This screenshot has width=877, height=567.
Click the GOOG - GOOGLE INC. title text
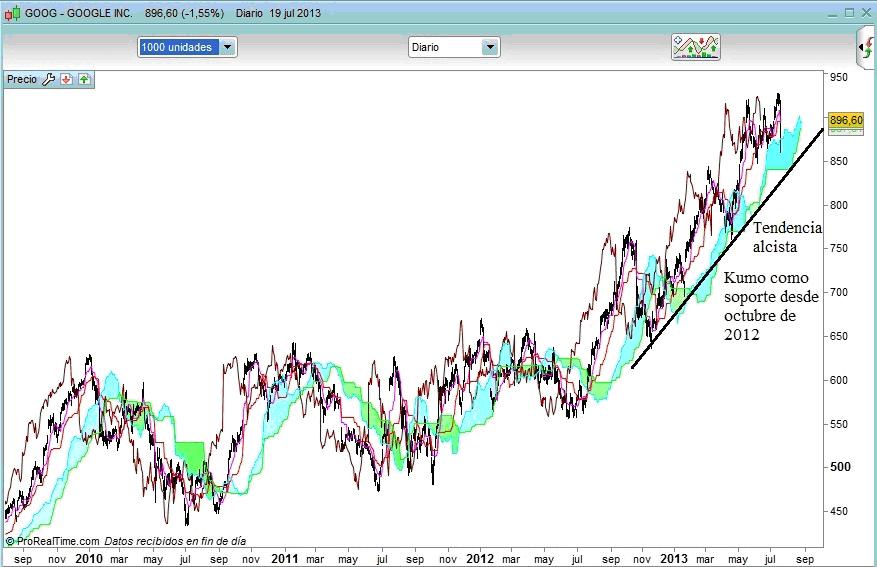78,13
